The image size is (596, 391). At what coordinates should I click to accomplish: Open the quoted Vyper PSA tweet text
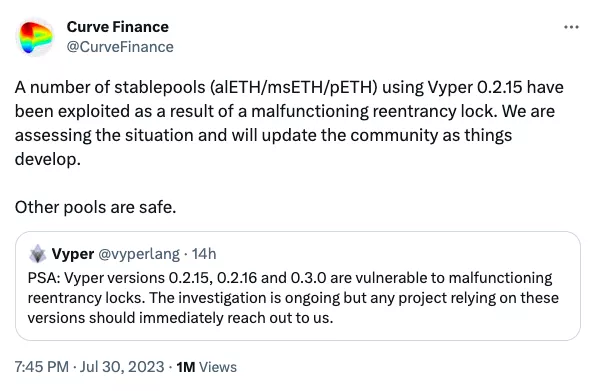pos(293,298)
